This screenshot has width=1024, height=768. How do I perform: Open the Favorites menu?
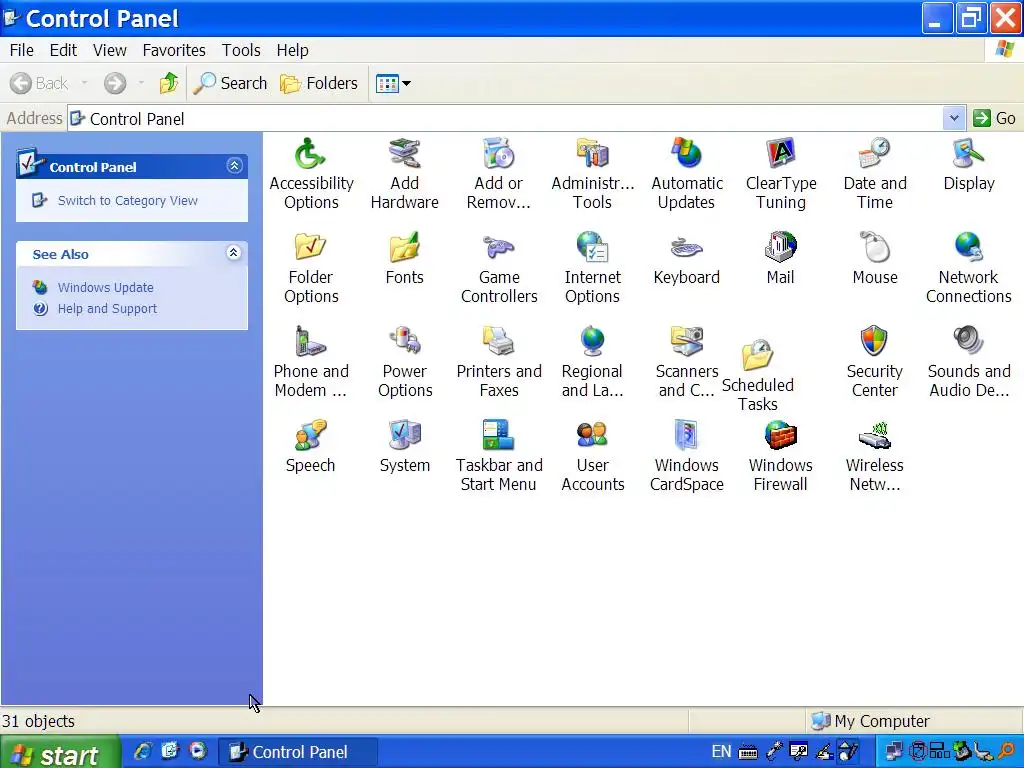(x=174, y=50)
